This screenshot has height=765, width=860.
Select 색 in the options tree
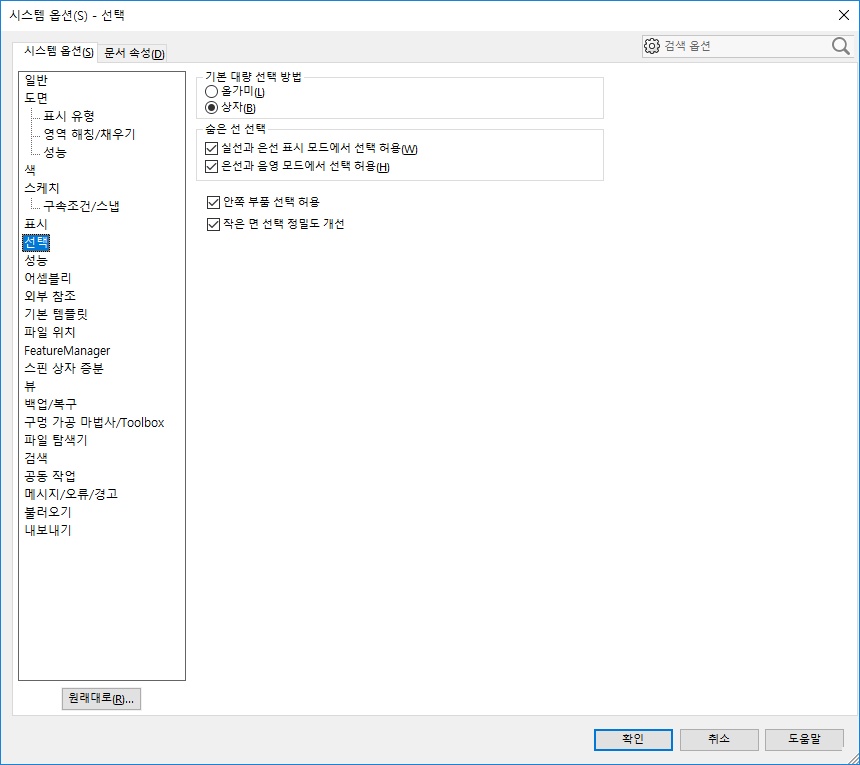click(x=30, y=171)
